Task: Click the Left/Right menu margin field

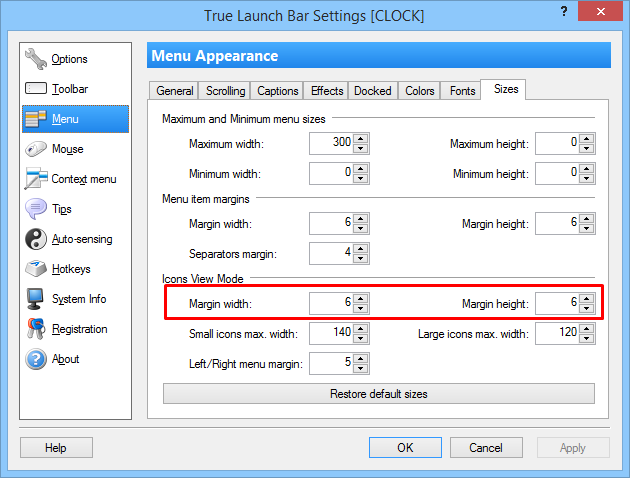Action: (x=331, y=362)
